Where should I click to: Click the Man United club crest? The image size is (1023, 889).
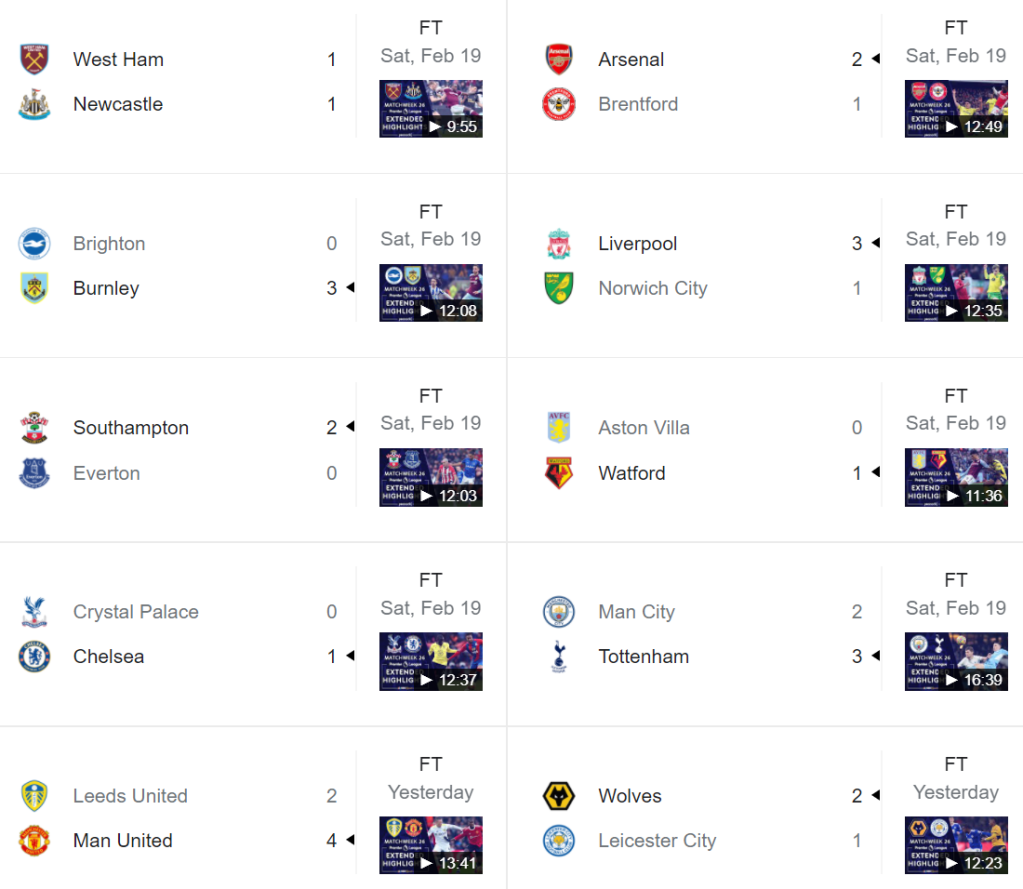point(34,841)
